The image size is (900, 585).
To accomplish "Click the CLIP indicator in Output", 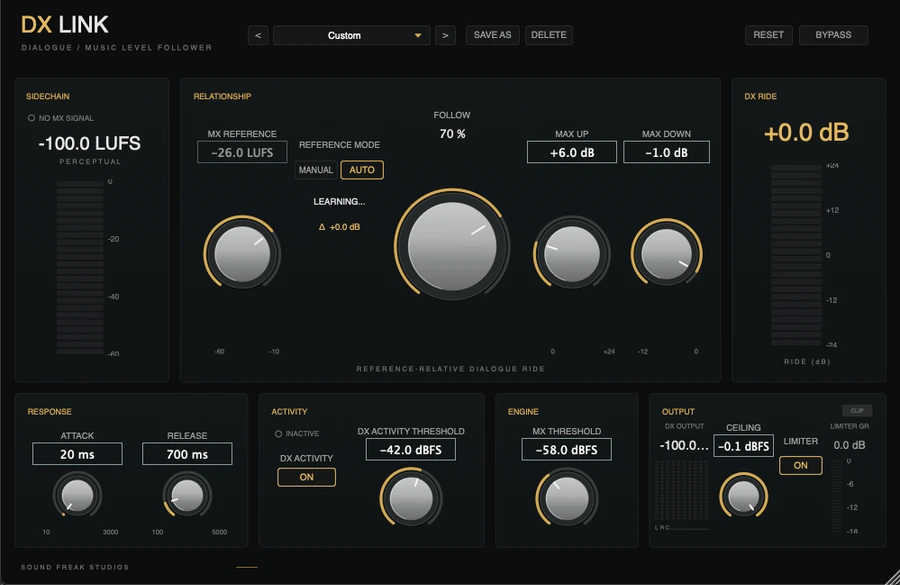I will coord(857,410).
